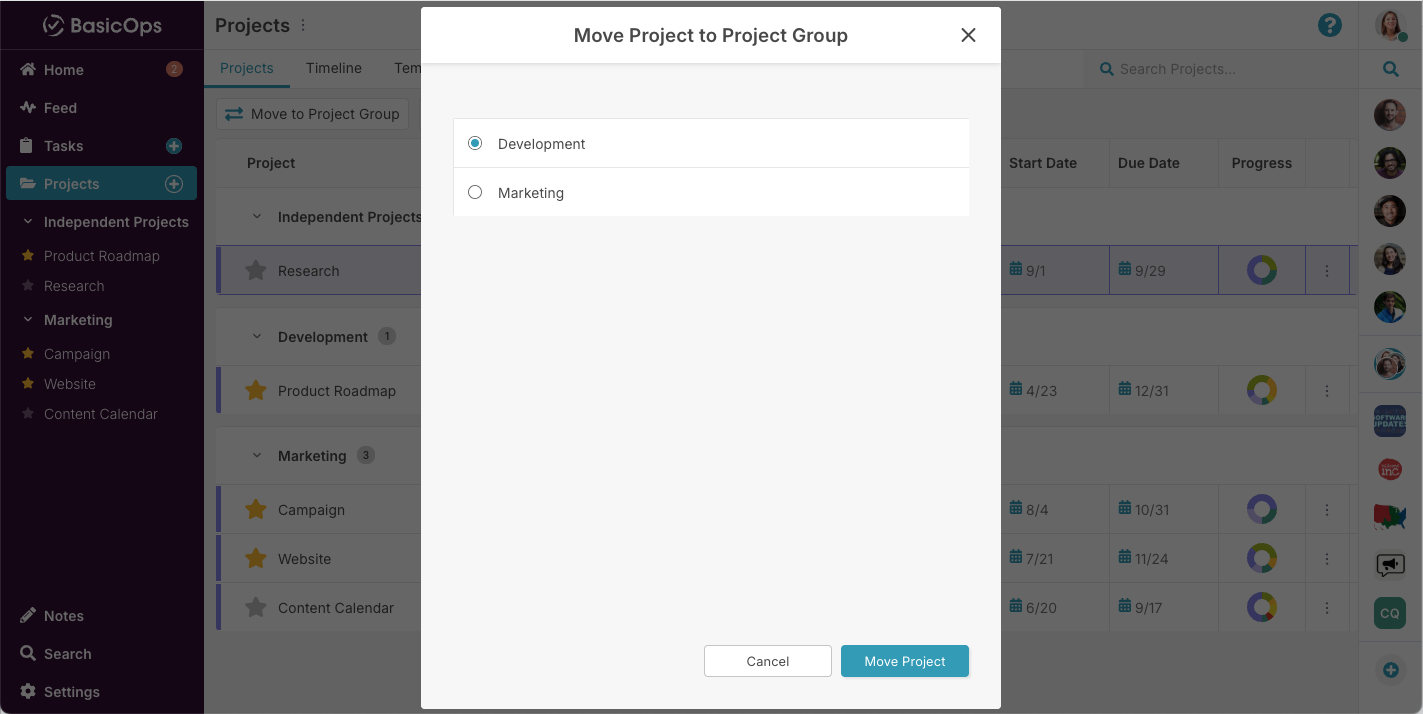The image size is (1423, 714).
Task: Click the BasicOps logo
Action: (x=102, y=26)
